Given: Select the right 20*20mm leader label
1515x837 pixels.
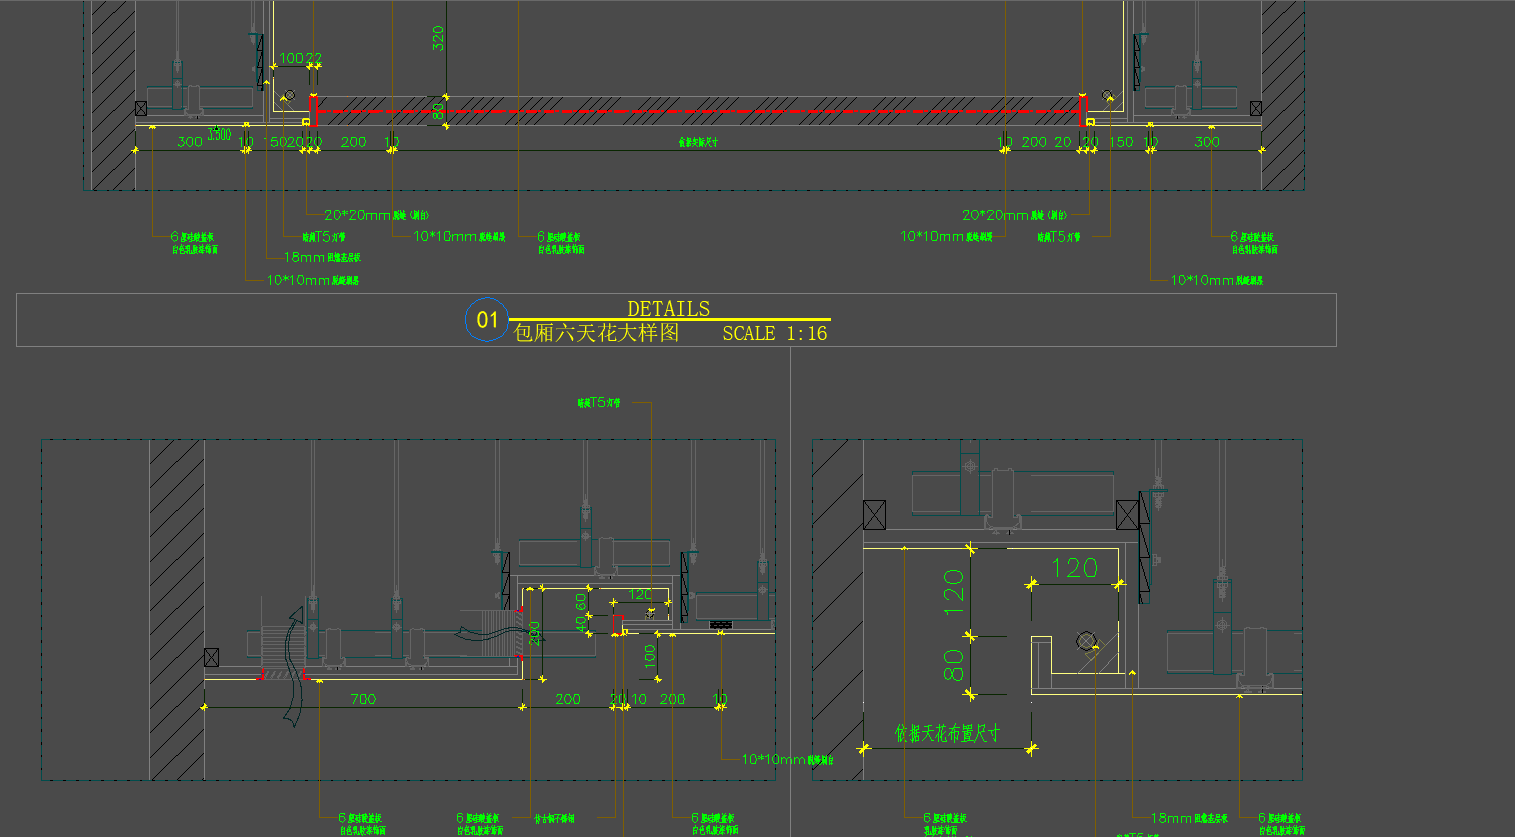Looking at the screenshot, I should (1014, 215).
